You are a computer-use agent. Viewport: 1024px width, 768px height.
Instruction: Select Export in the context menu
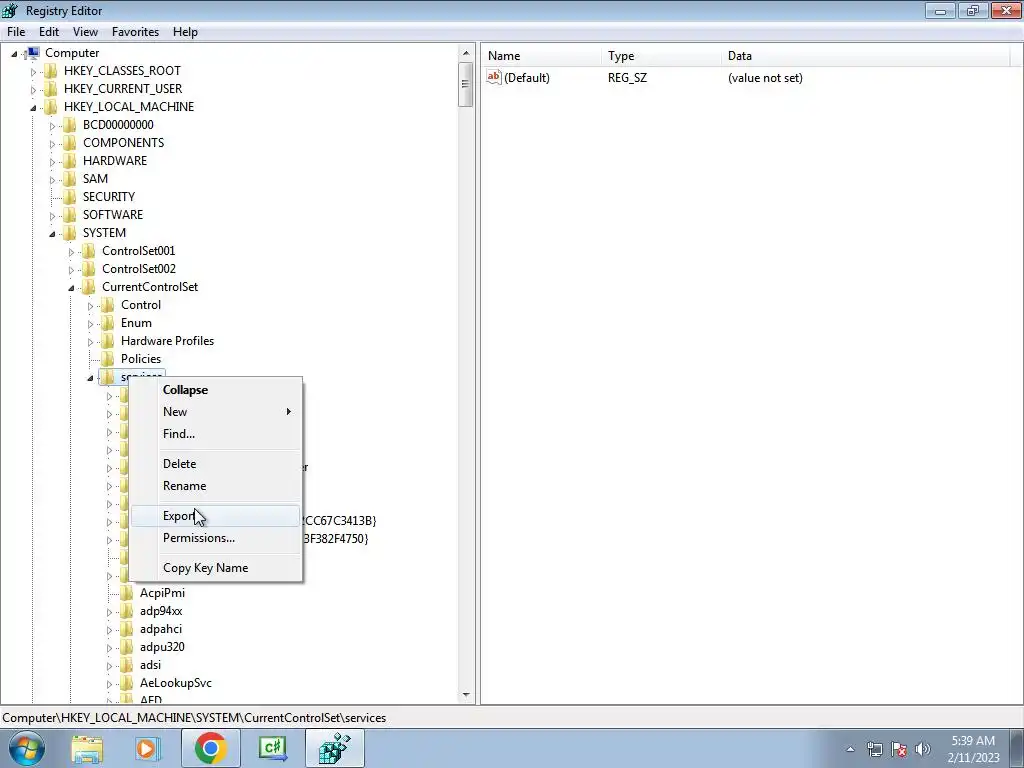click(216, 516)
